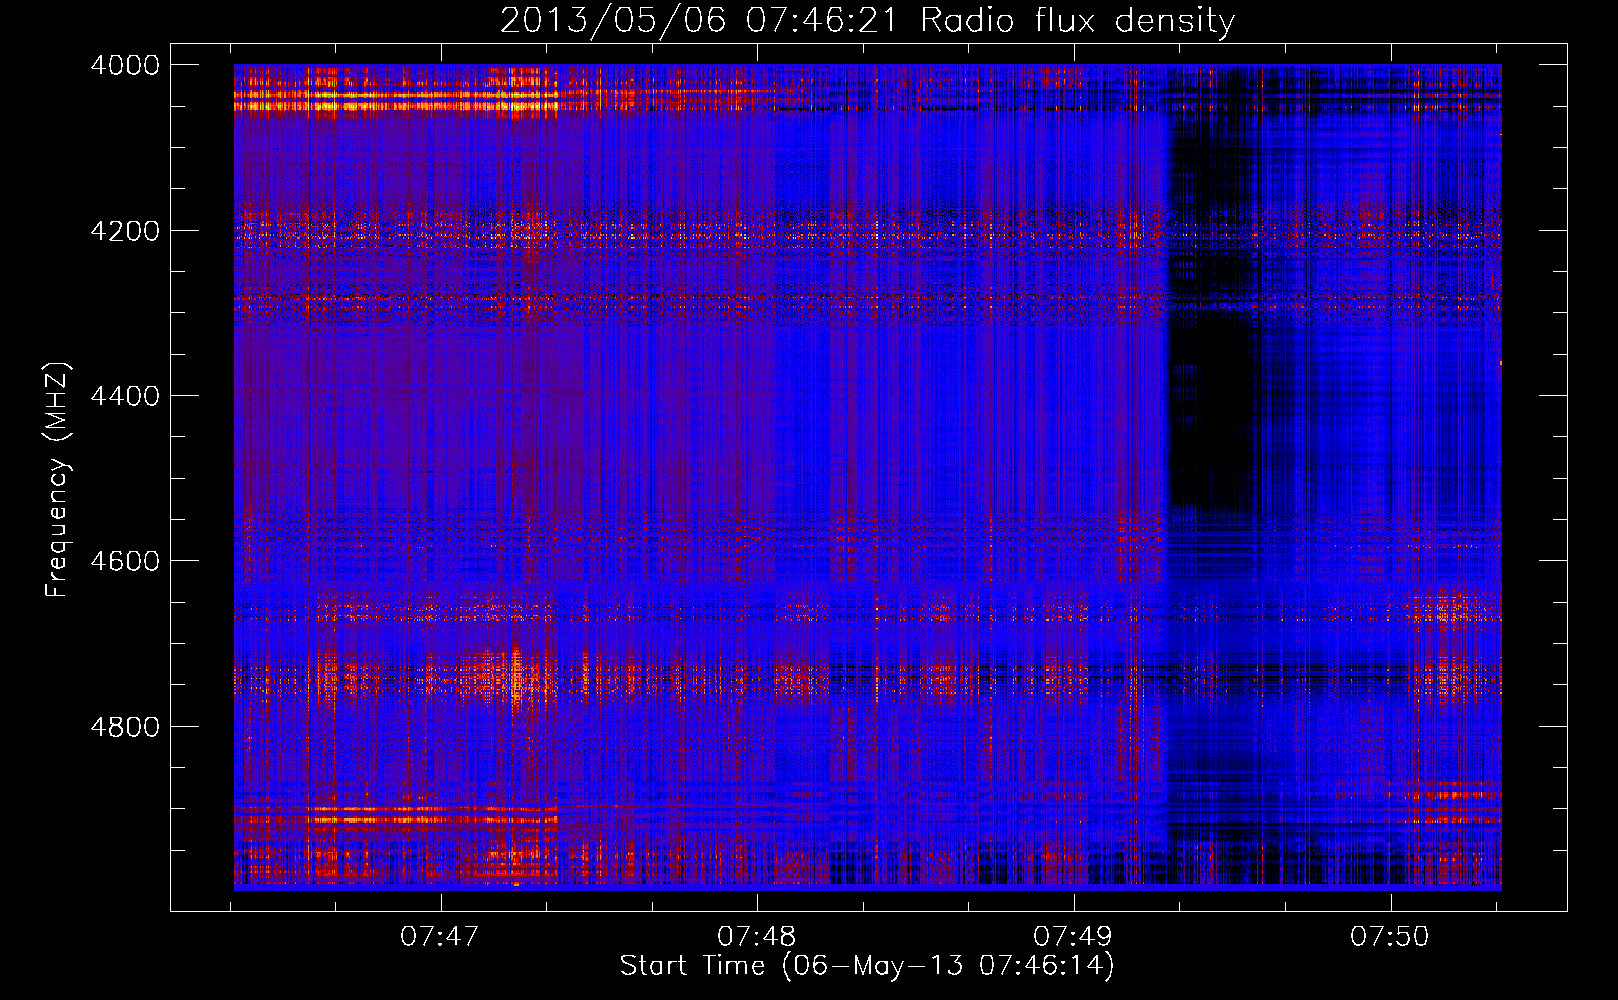Click the 07:48 time axis label
The width and height of the screenshot is (1618, 1000).
(757, 937)
